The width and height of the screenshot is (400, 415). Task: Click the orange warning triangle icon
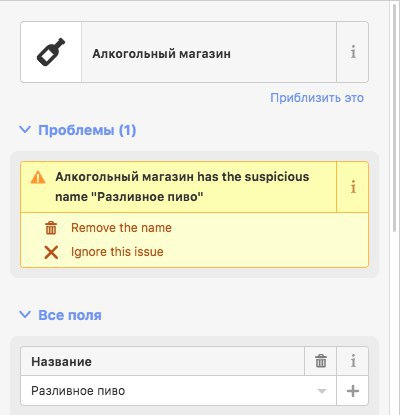pyautogui.click(x=38, y=177)
